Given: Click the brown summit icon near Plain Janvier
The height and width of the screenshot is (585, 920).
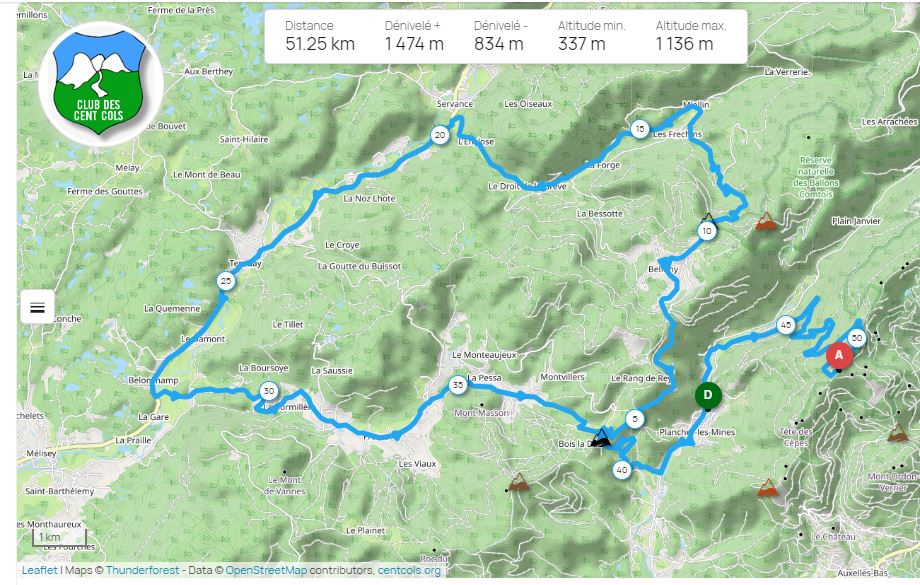Looking at the screenshot, I should pyautogui.click(x=766, y=221).
